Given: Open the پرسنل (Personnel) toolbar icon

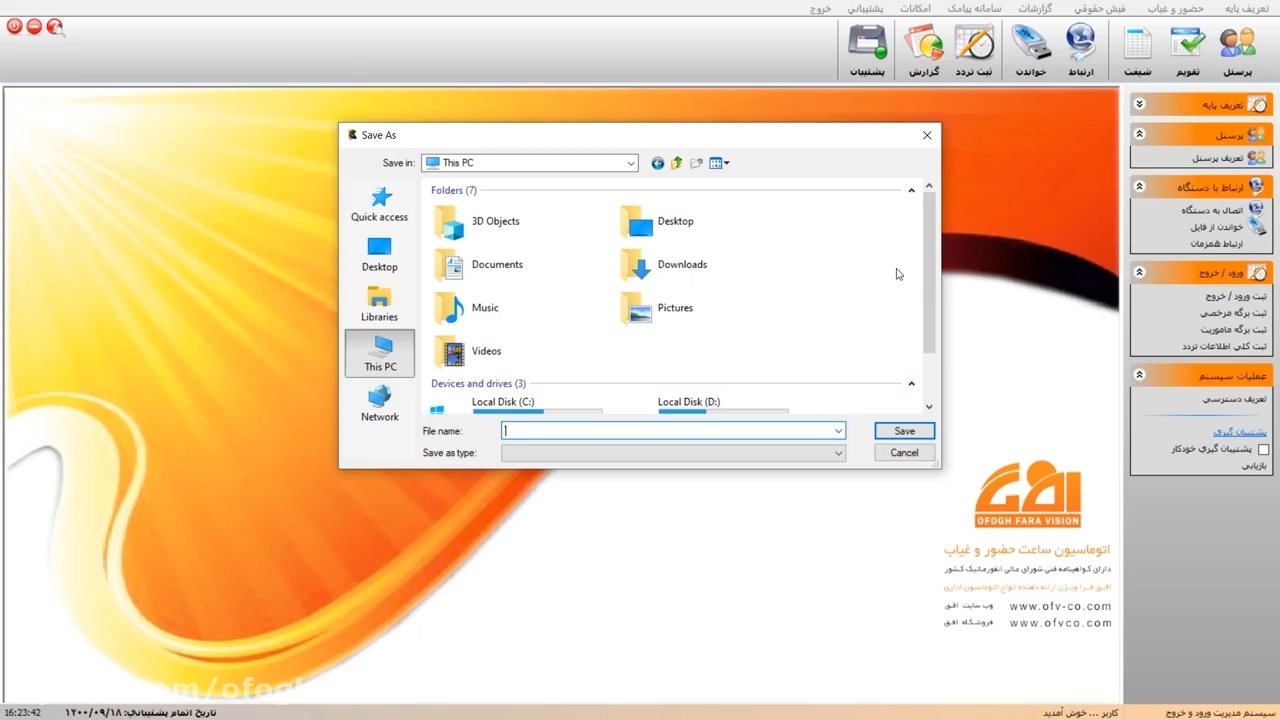Looking at the screenshot, I should [1237, 51].
